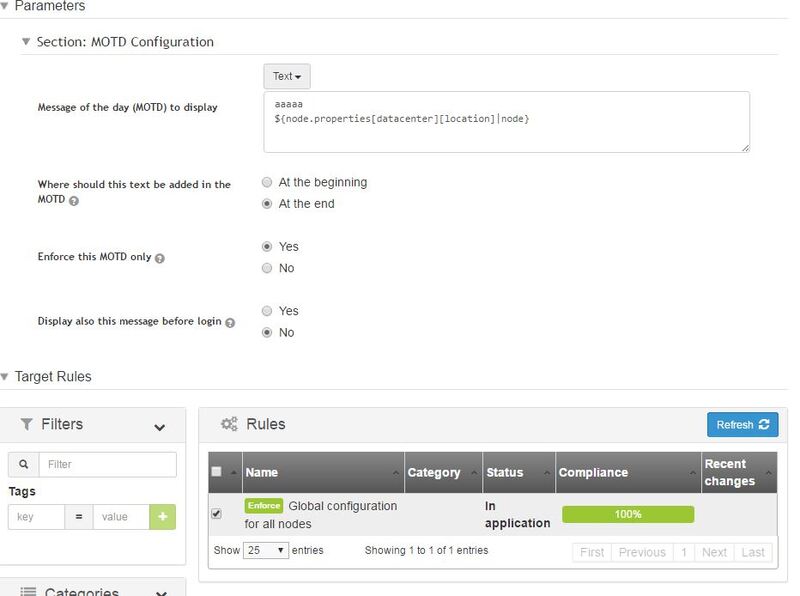The height and width of the screenshot is (596, 800).
Task: Select At the beginning radio option
Action: pyautogui.click(x=267, y=182)
